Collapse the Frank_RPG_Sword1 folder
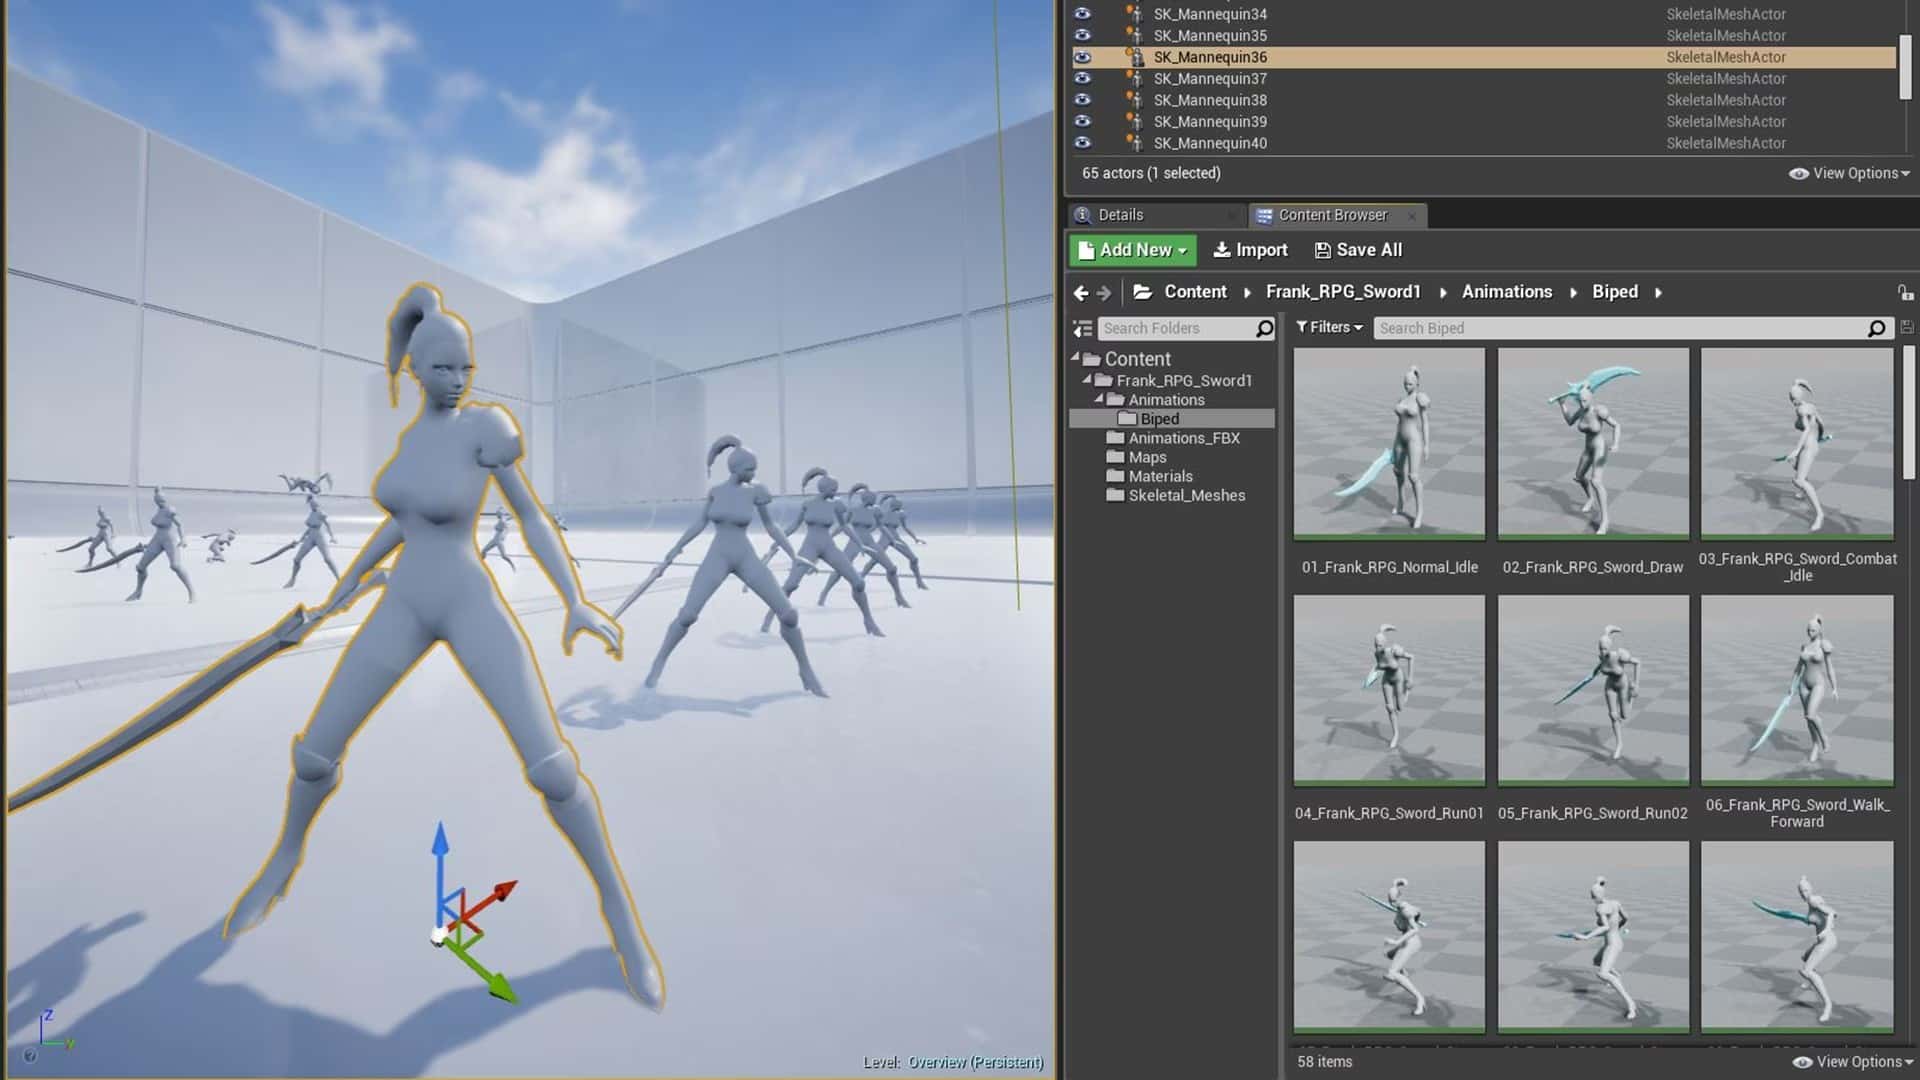The image size is (1920, 1080). 1087,379
